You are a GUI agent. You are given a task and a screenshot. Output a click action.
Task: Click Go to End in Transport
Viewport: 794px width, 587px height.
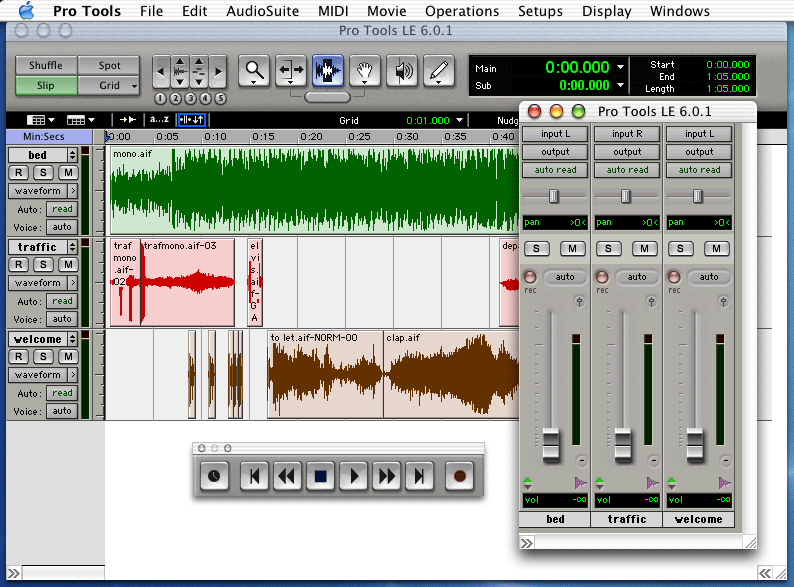coord(420,476)
